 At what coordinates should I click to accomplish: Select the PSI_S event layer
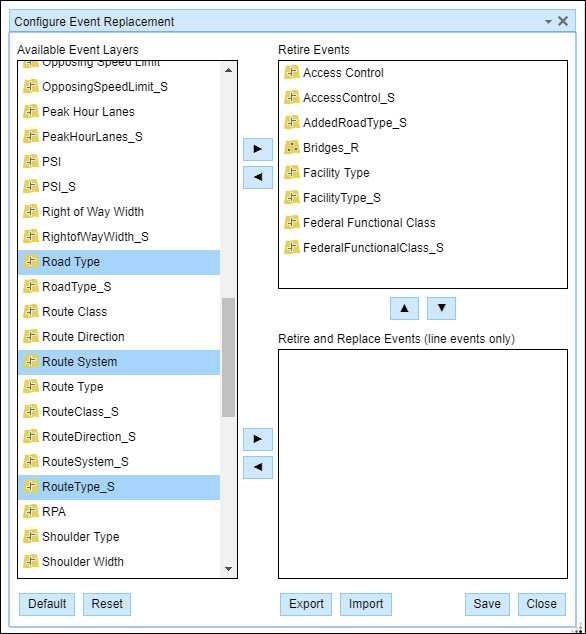(119, 187)
